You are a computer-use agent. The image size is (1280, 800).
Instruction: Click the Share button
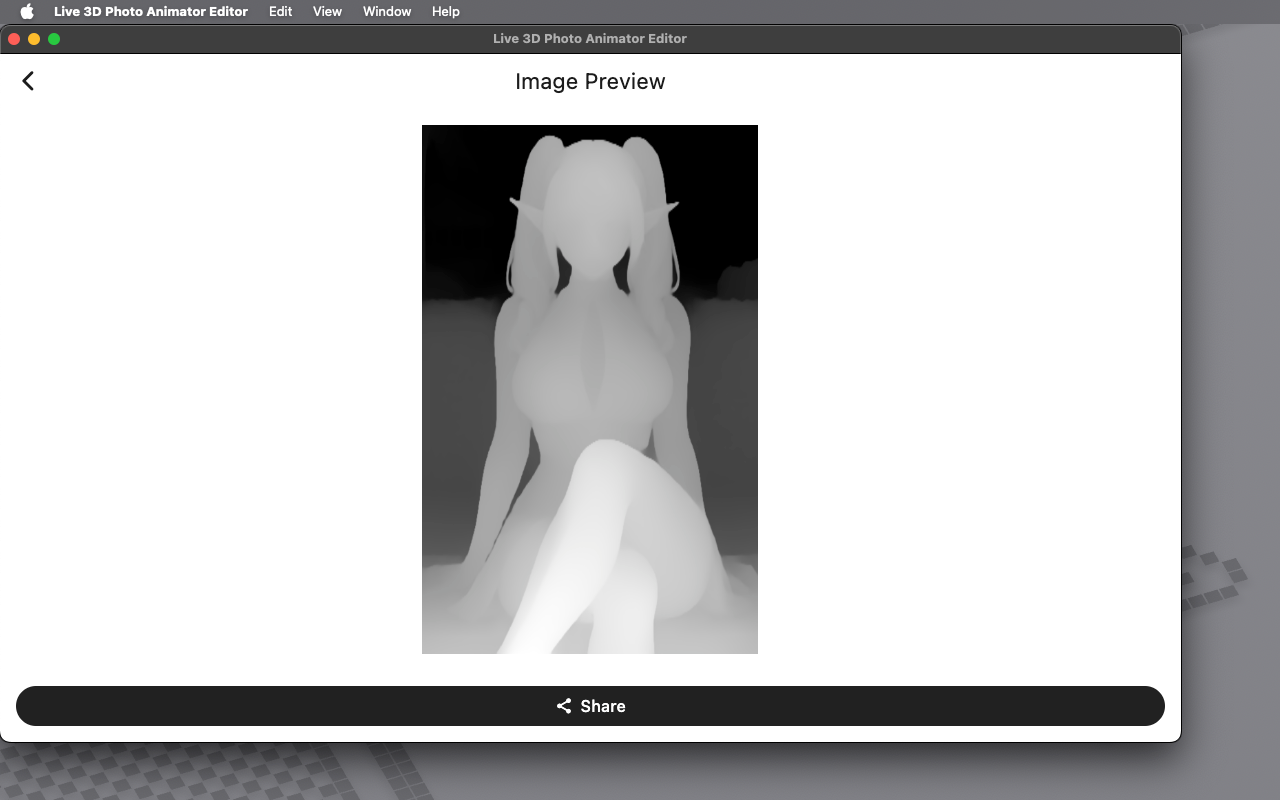pyautogui.click(x=590, y=706)
